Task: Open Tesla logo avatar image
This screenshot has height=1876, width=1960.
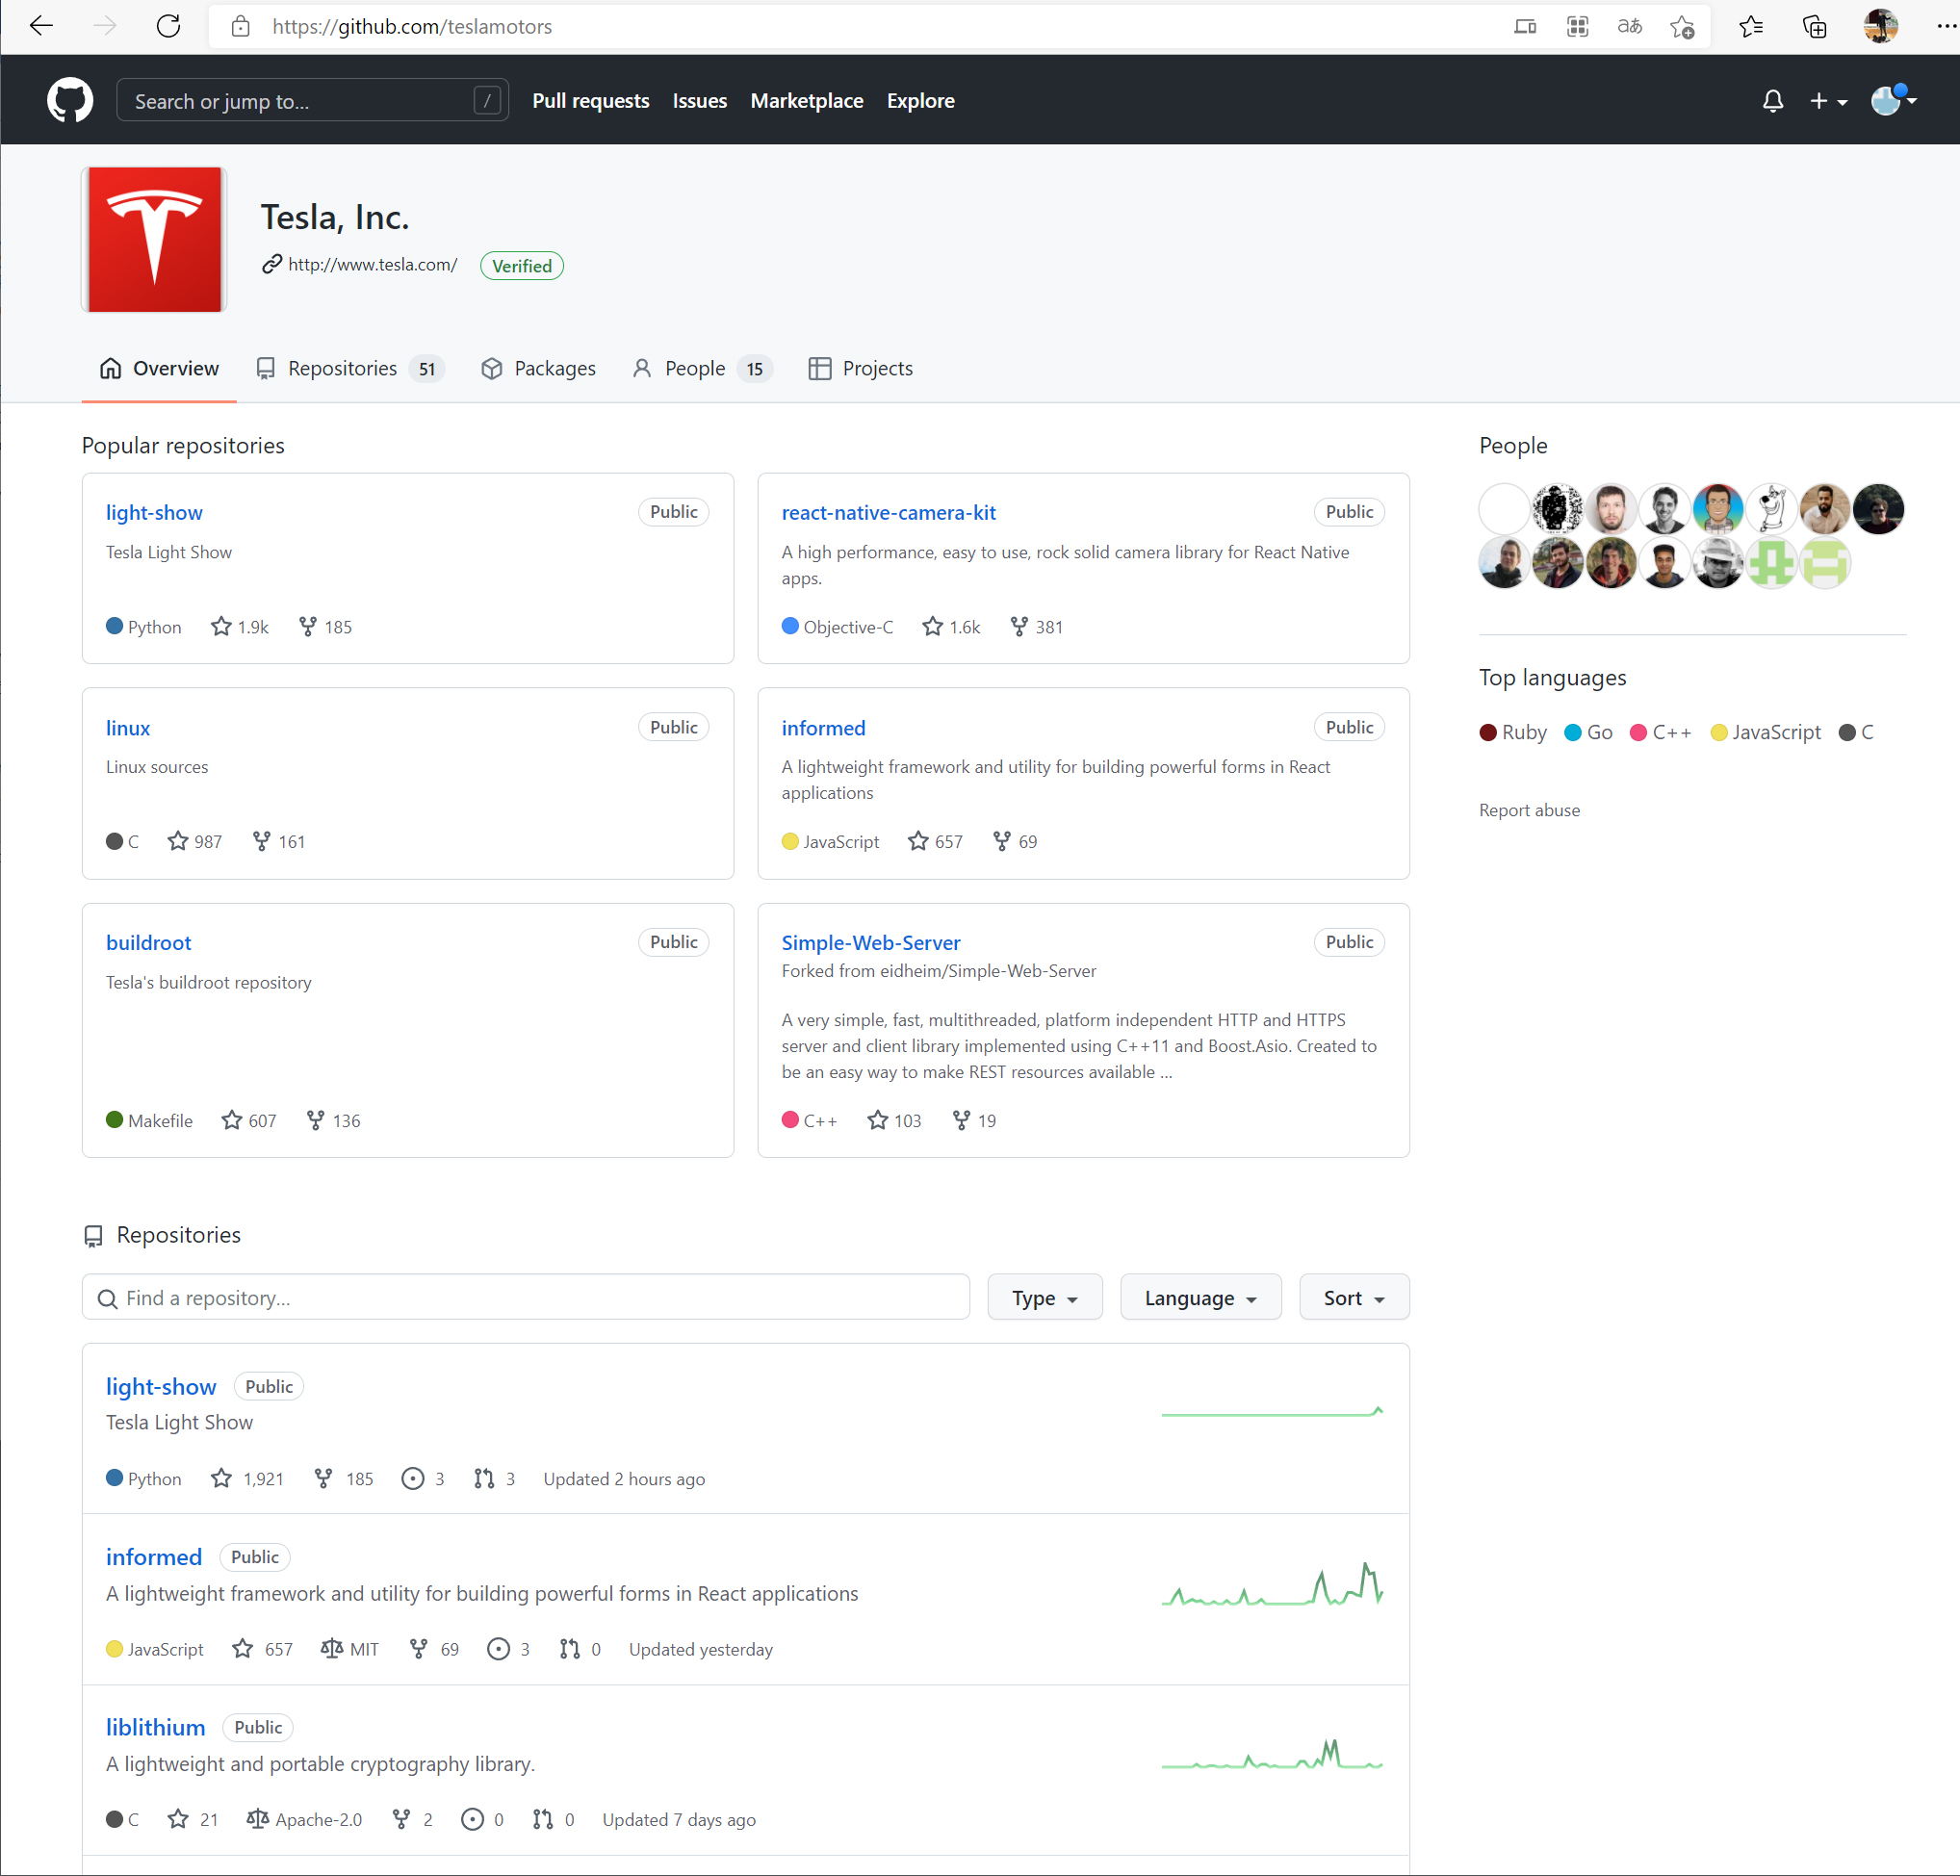Action: [155, 240]
